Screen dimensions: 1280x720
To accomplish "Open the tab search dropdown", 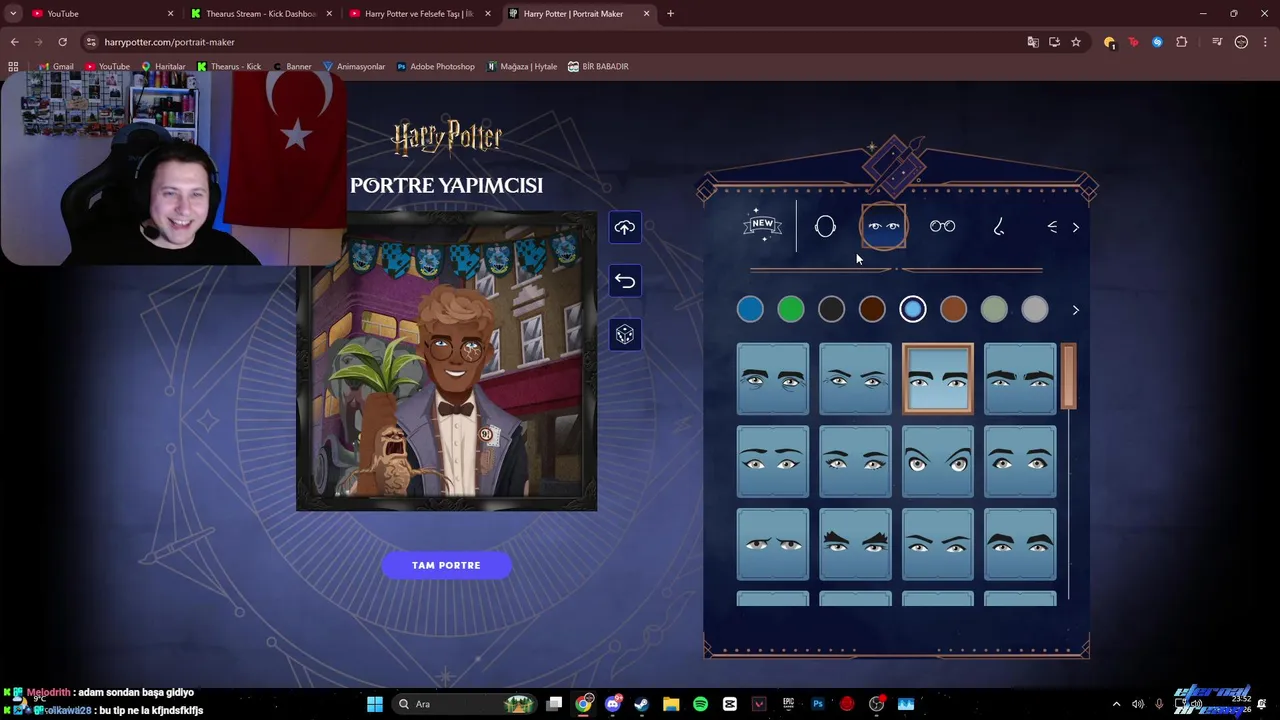I will click(x=13, y=14).
